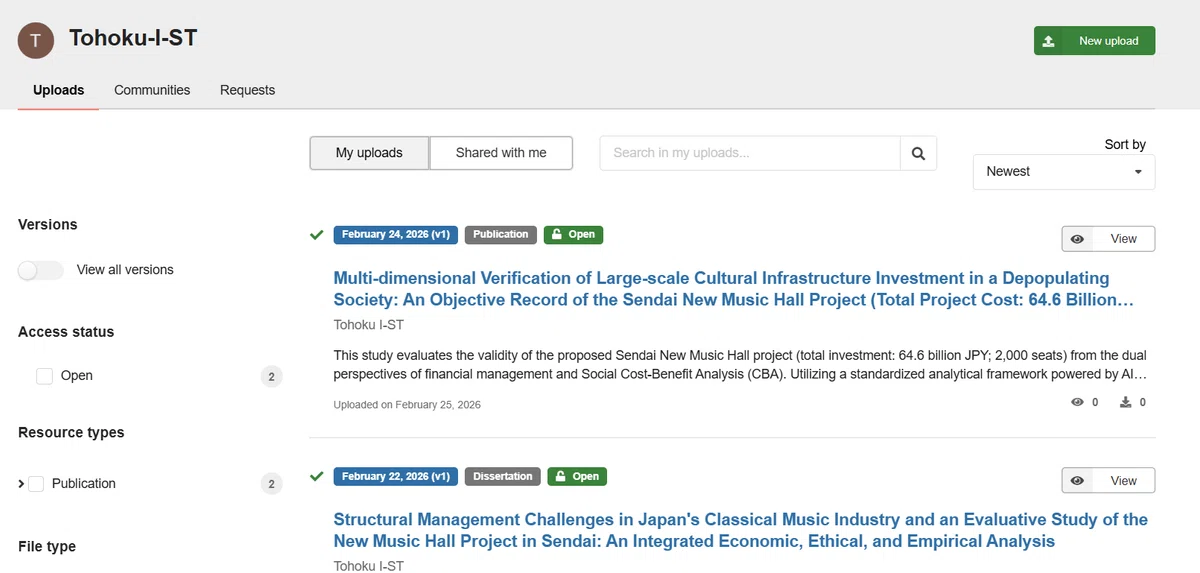Click View button for the Dissertation record
Viewport: 1200px width, 573px height.
point(1108,481)
